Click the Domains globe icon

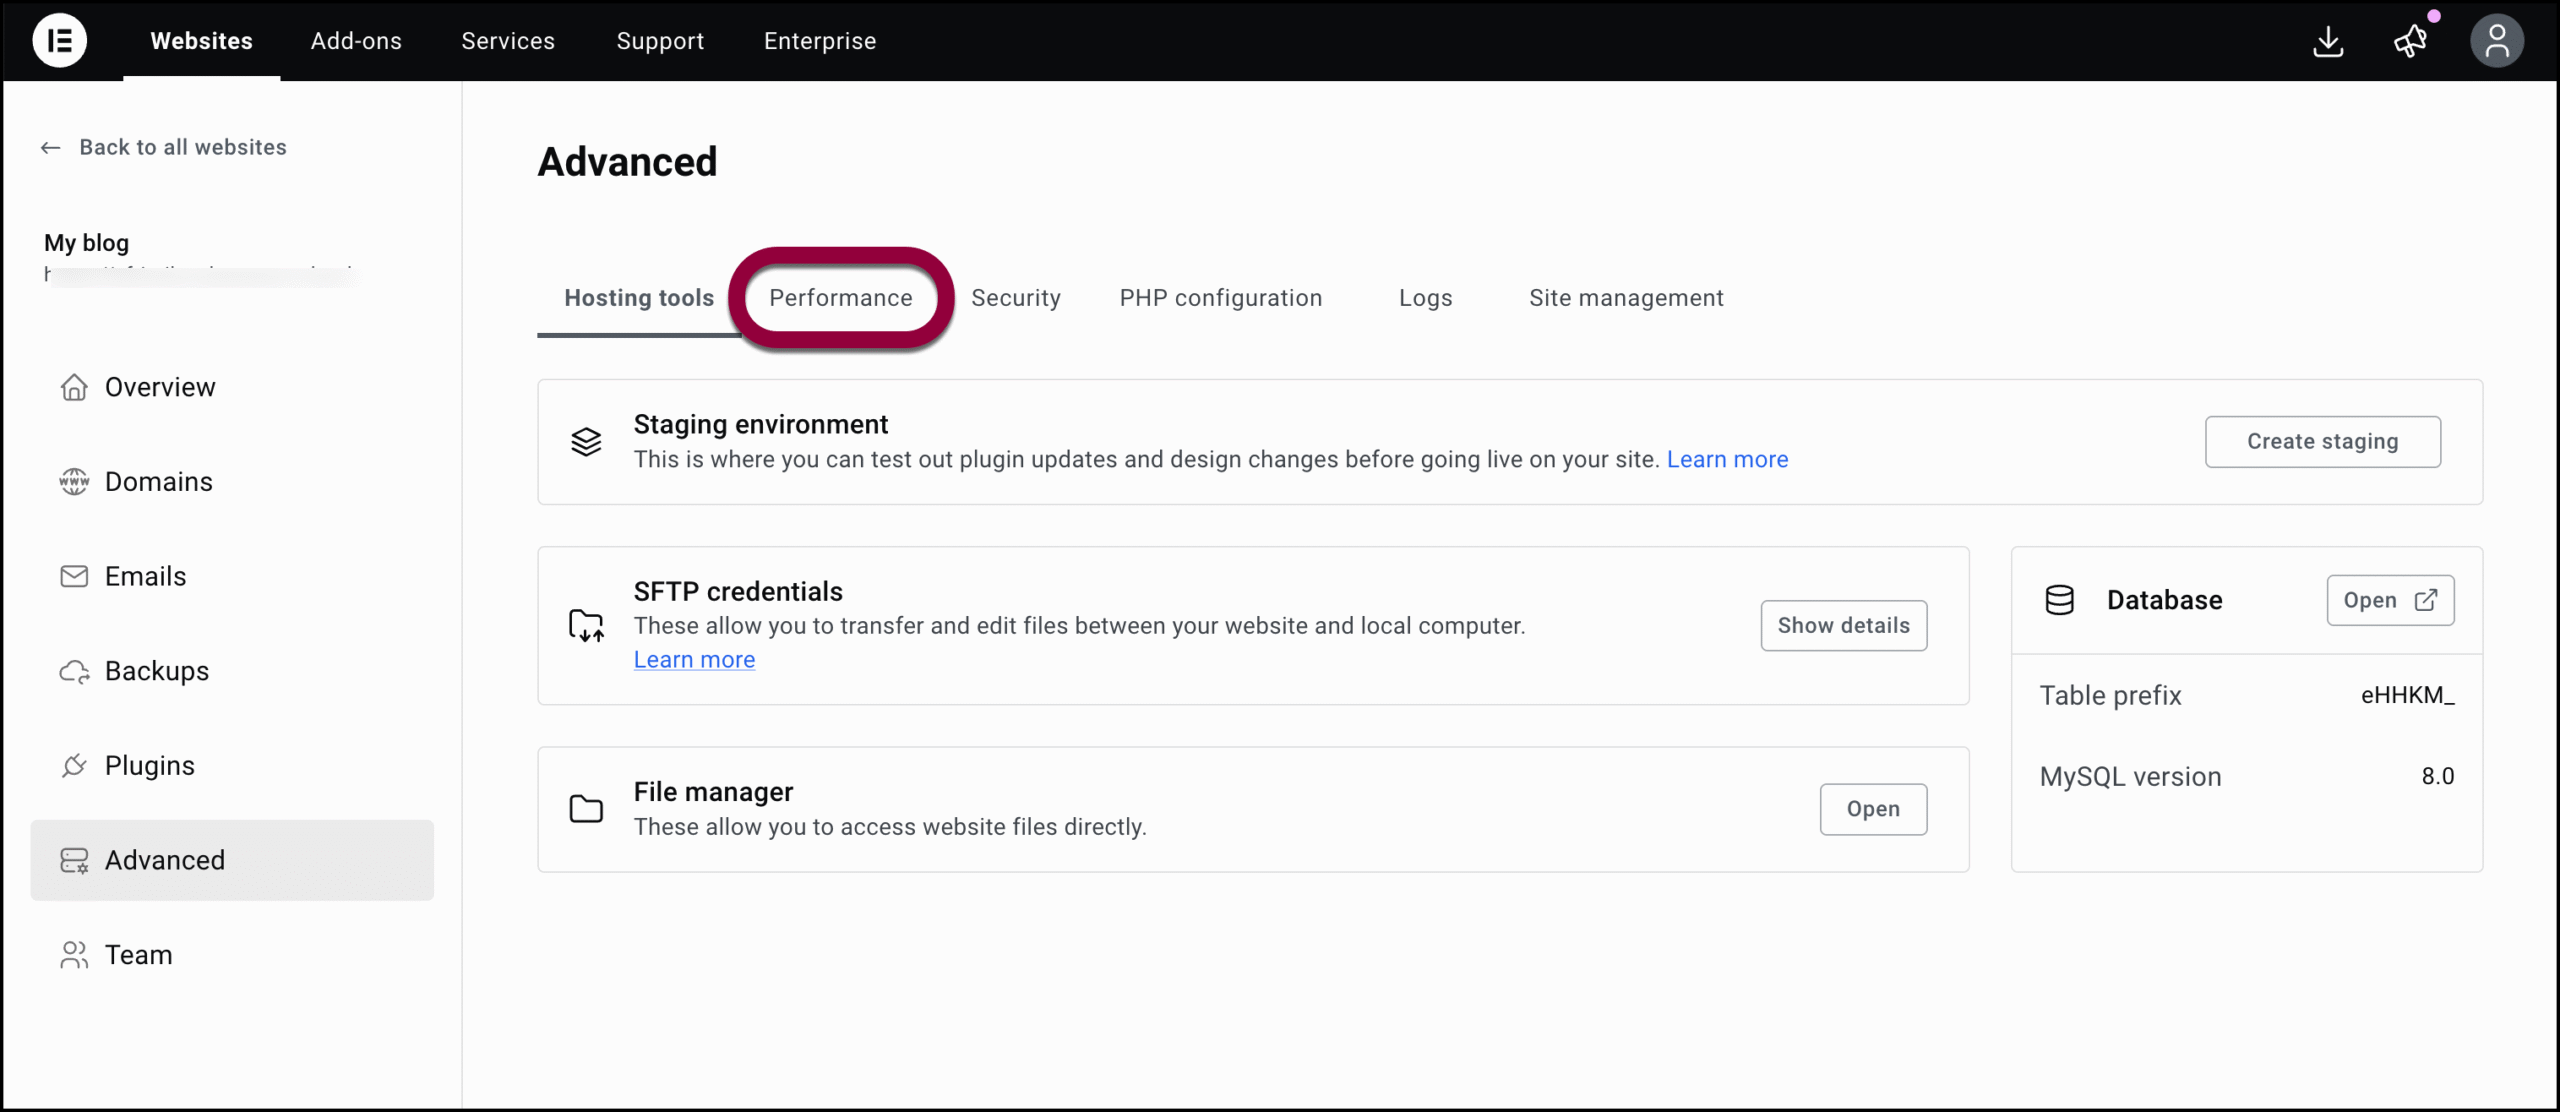74,482
